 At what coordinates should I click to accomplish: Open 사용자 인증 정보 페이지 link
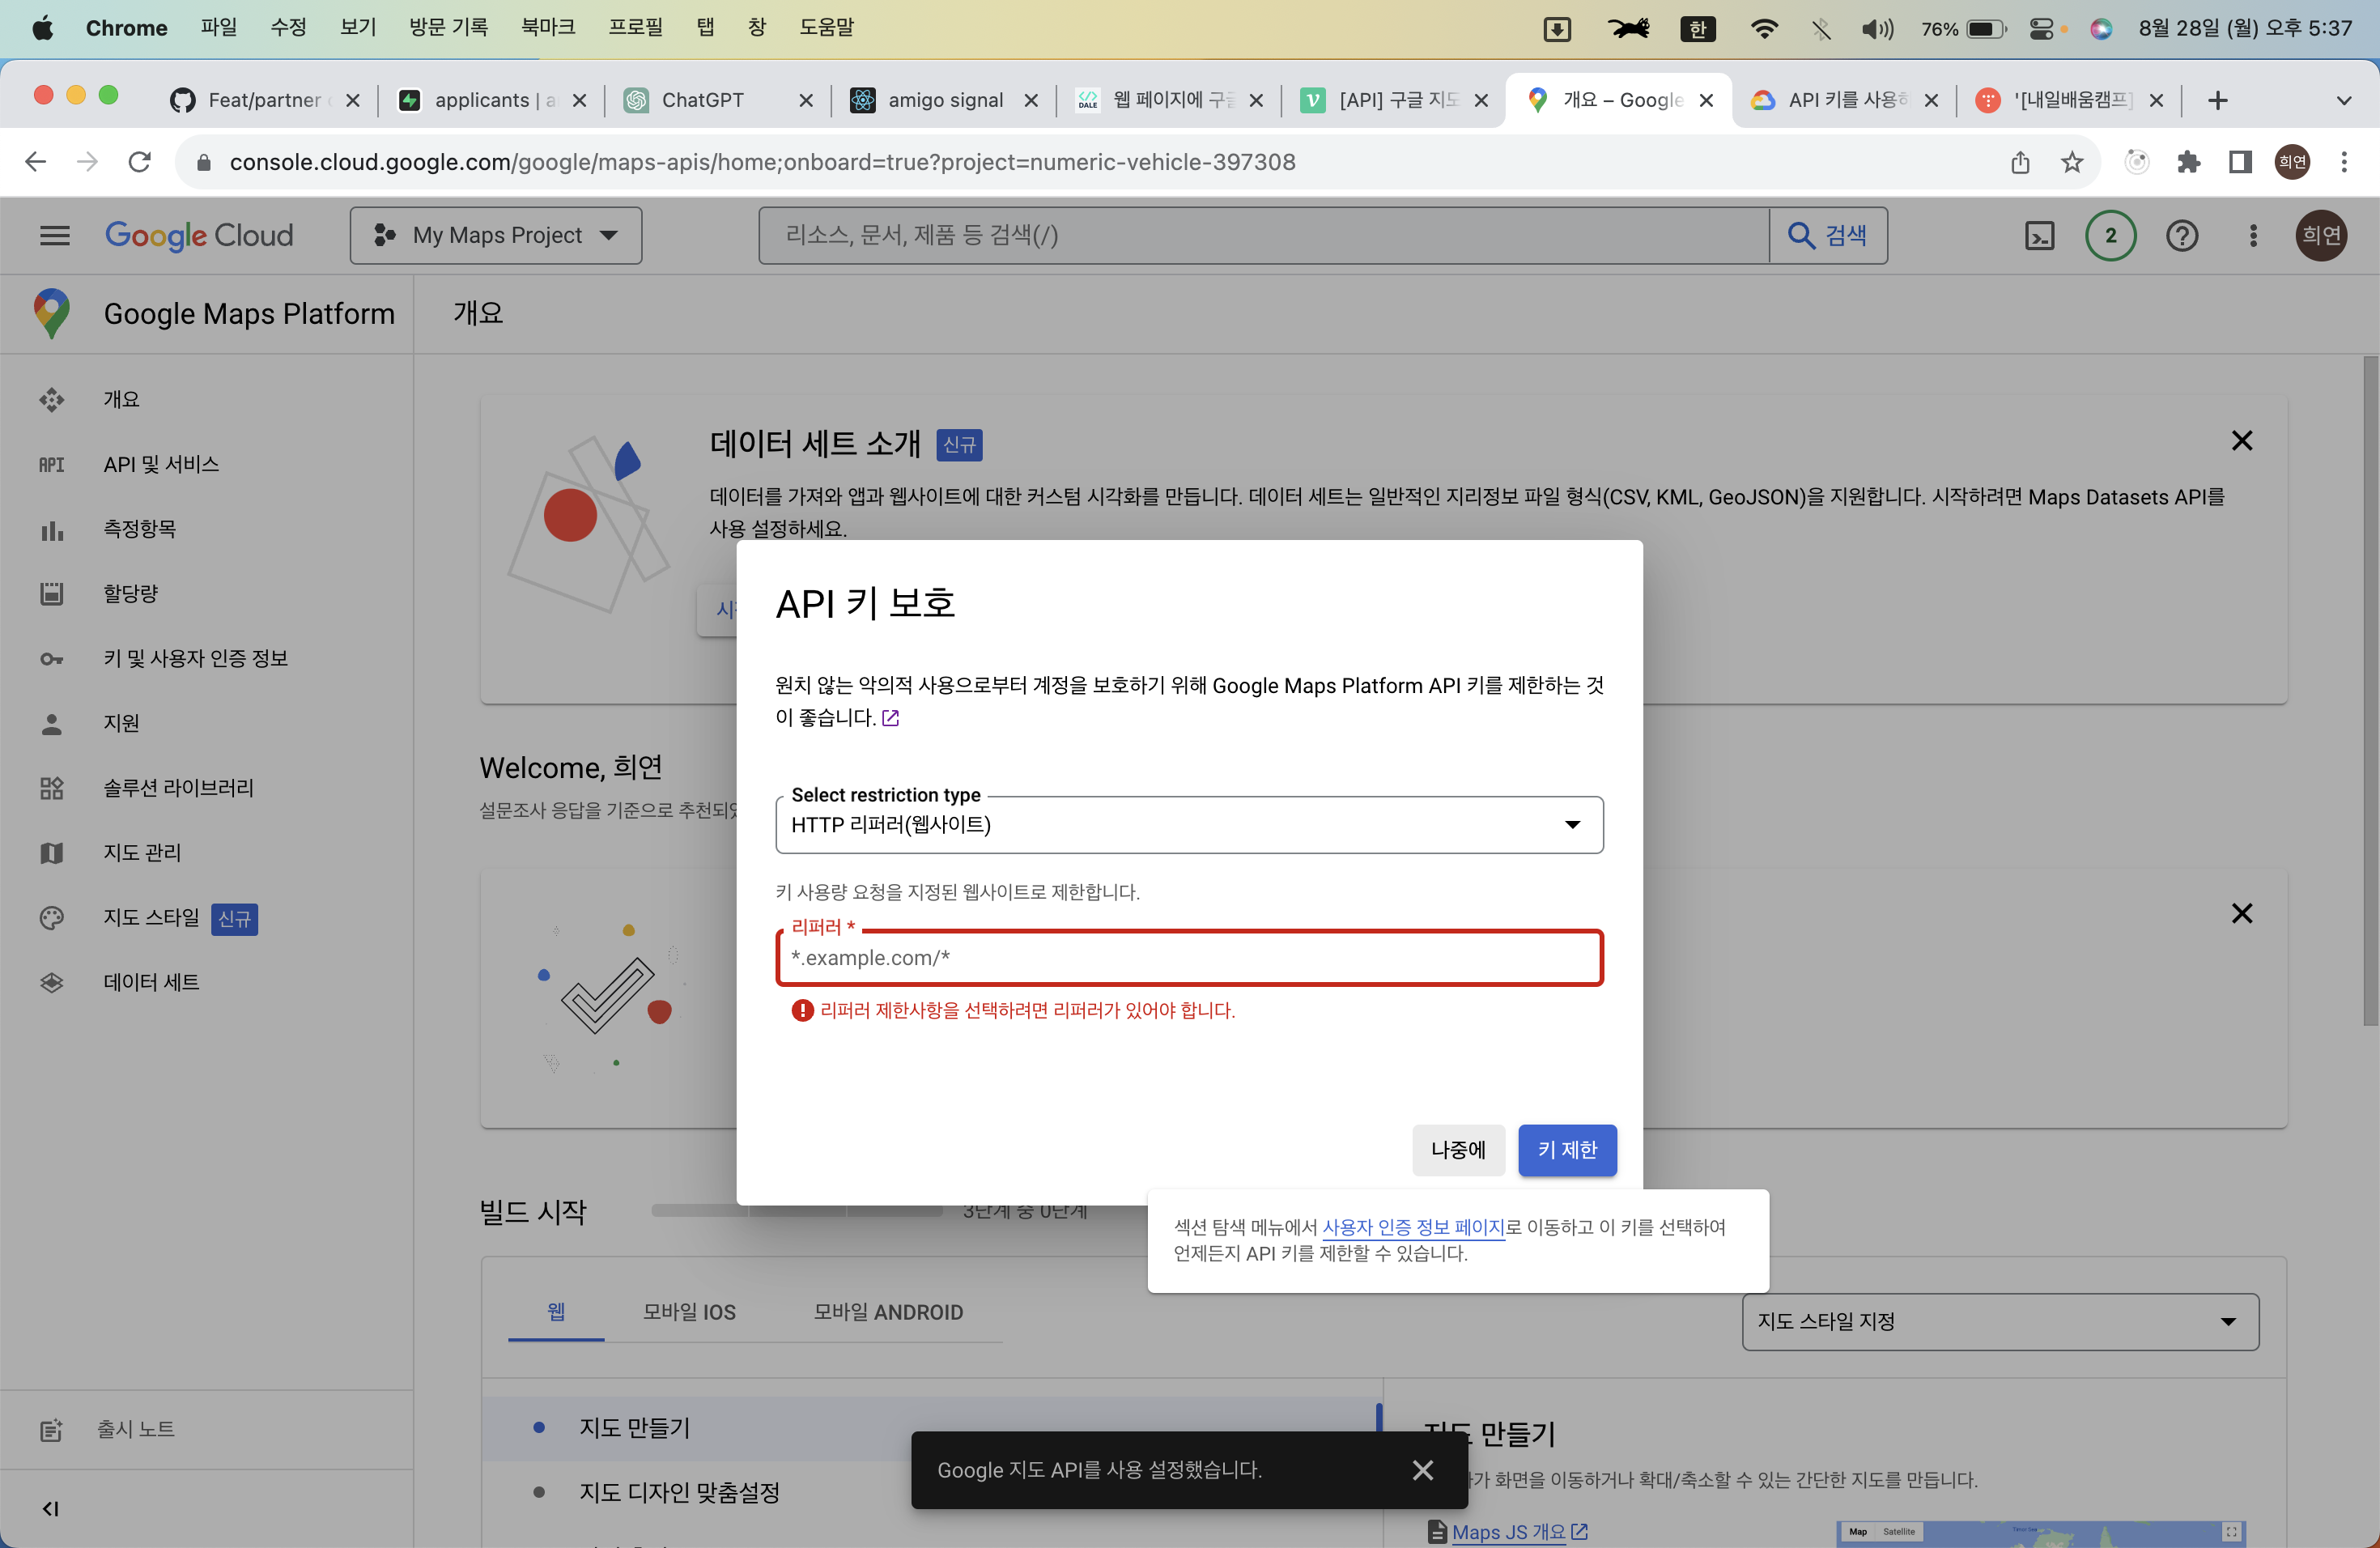click(x=1413, y=1227)
